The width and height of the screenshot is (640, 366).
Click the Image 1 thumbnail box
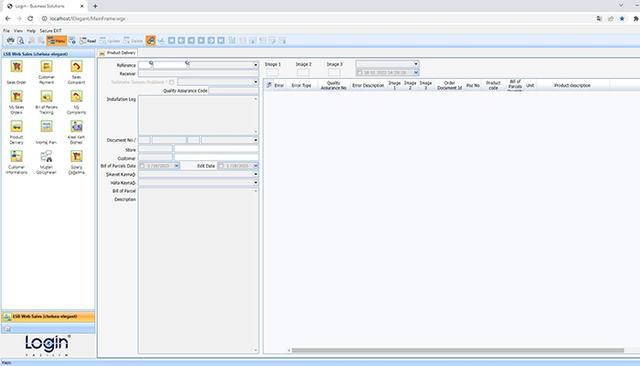point(272,73)
